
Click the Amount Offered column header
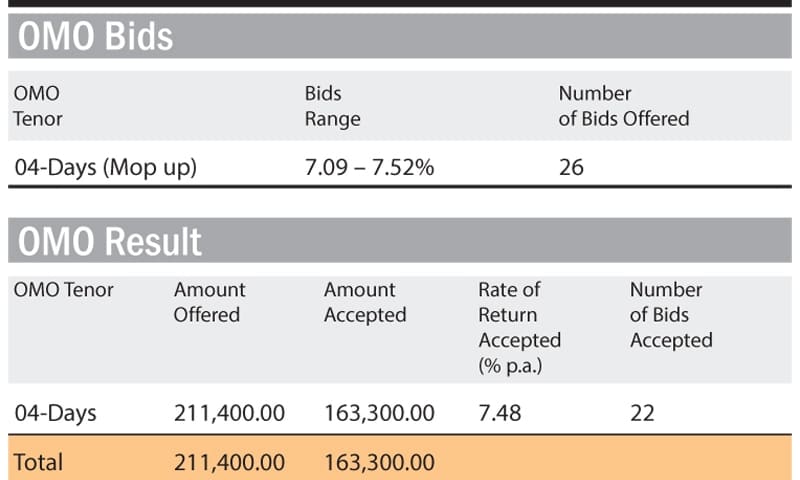point(209,302)
